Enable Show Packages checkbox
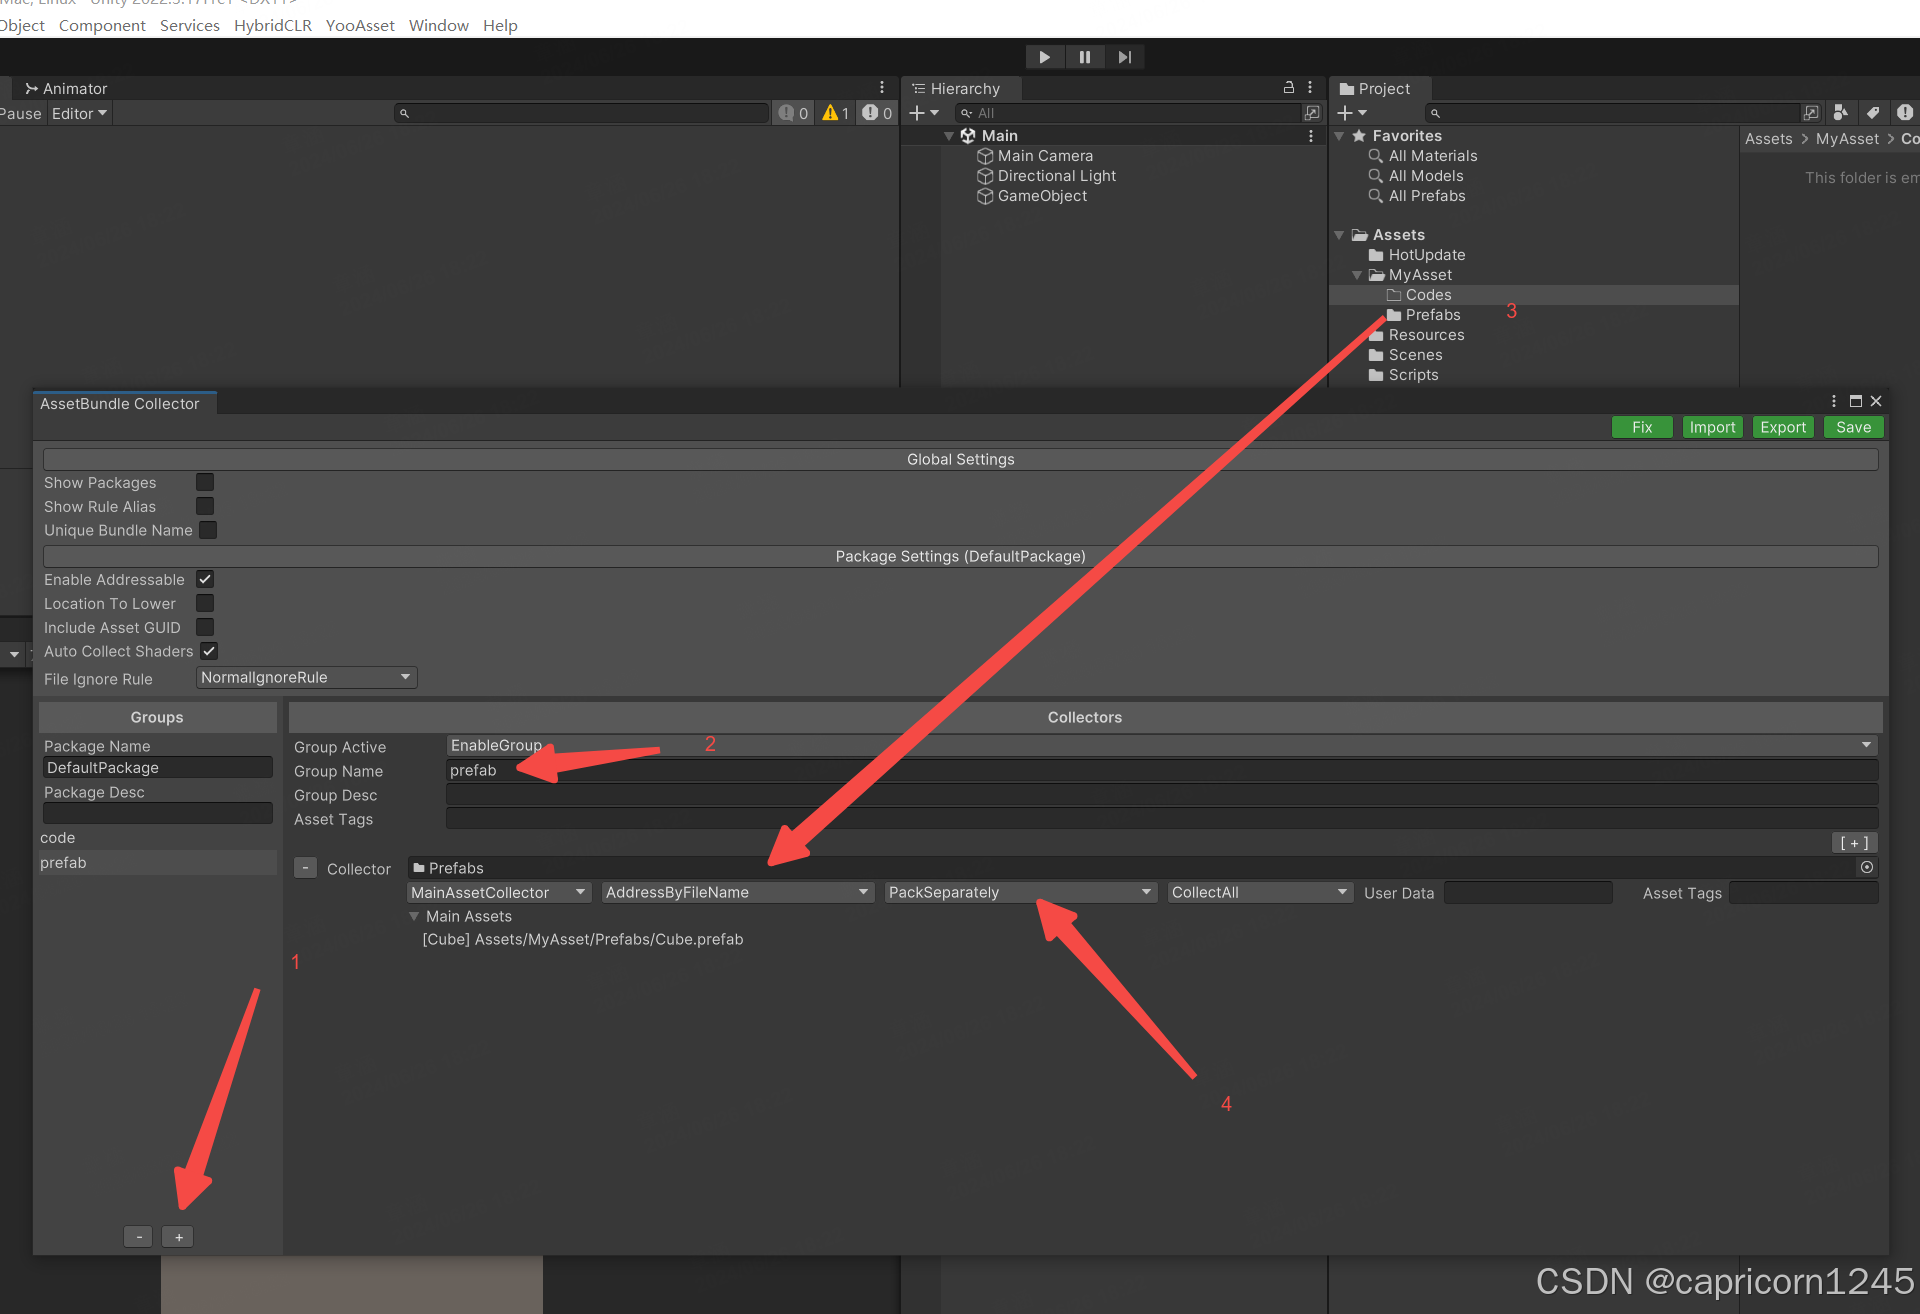Screen dimensions: 1920x1314 (x=205, y=483)
